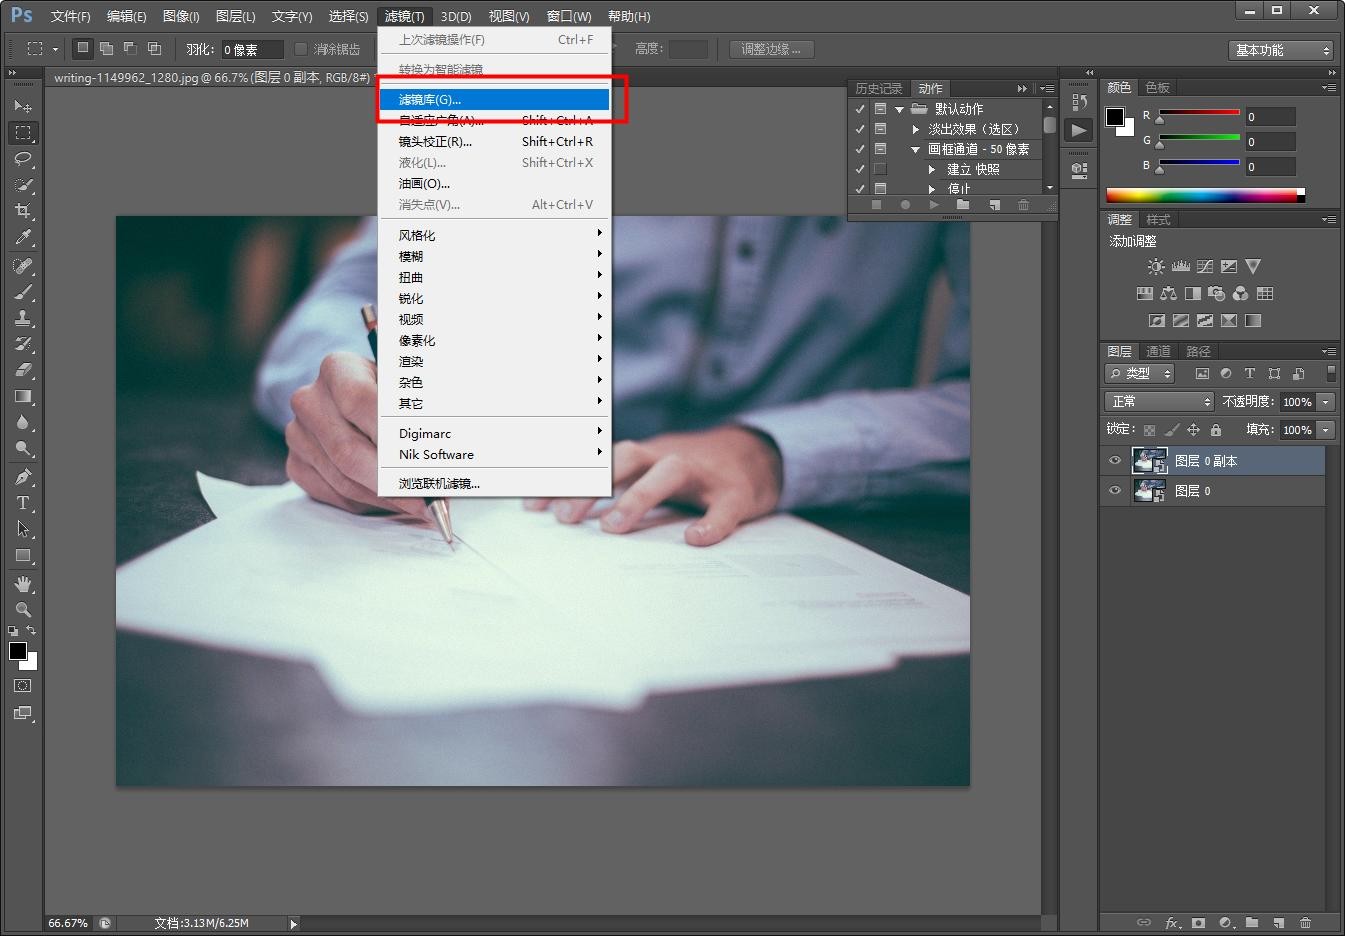
Task: Click delete layer trash icon
Action: [x=1305, y=922]
